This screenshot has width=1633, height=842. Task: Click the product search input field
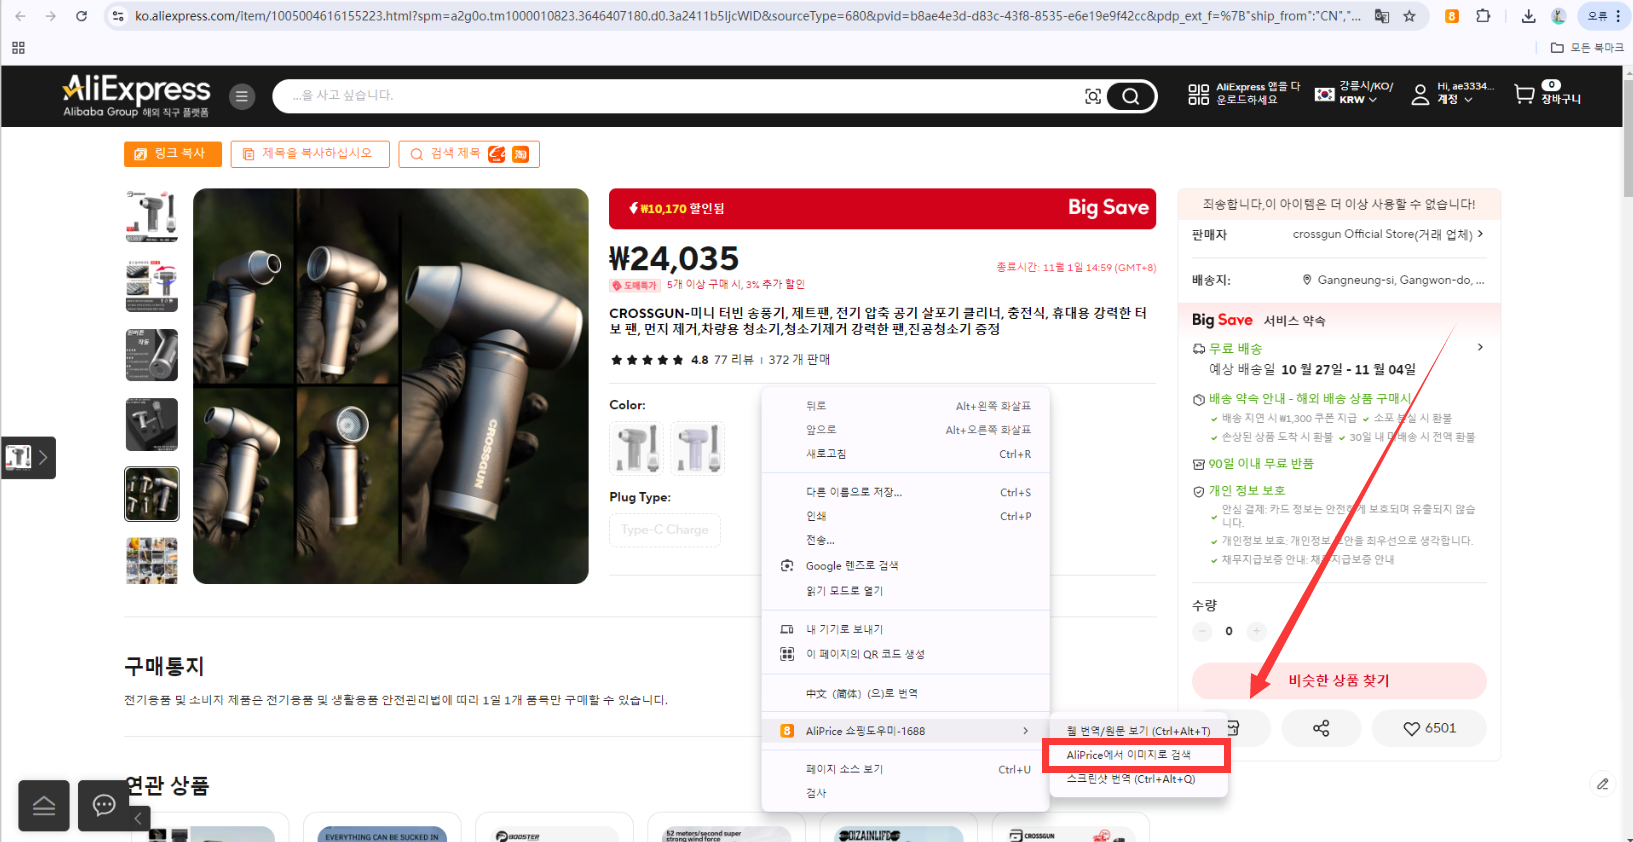pos(680,96)
